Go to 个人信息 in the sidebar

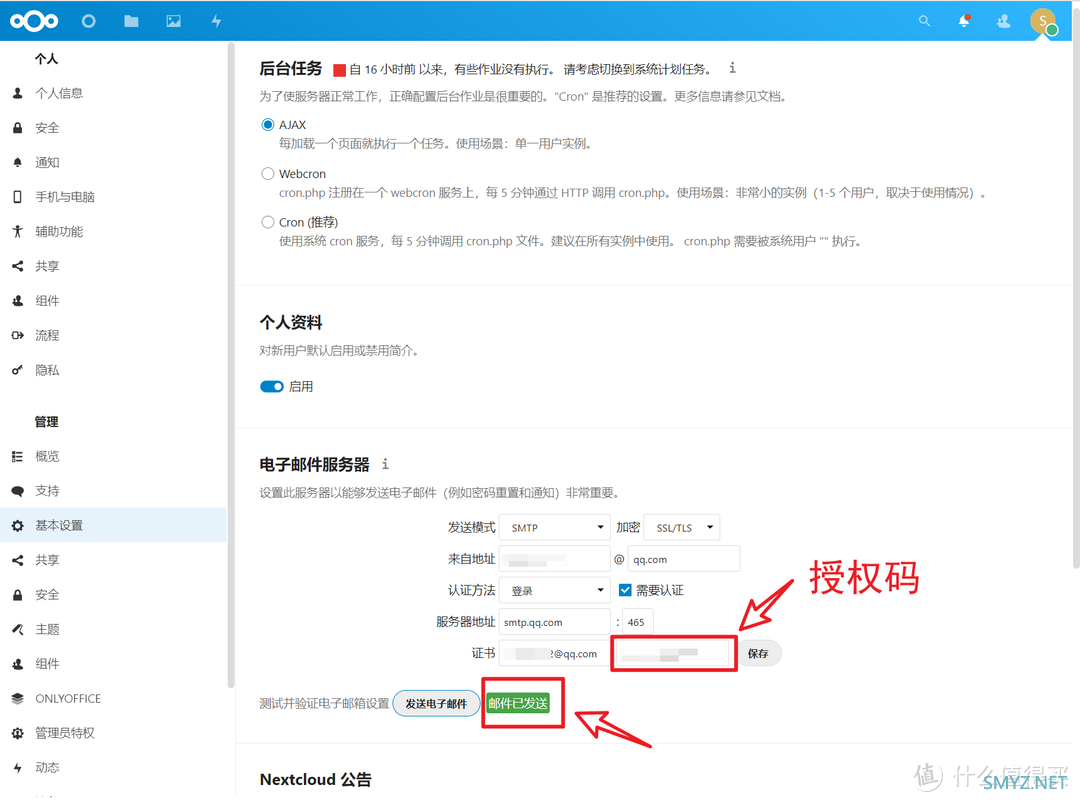click(x=59, y=93)
